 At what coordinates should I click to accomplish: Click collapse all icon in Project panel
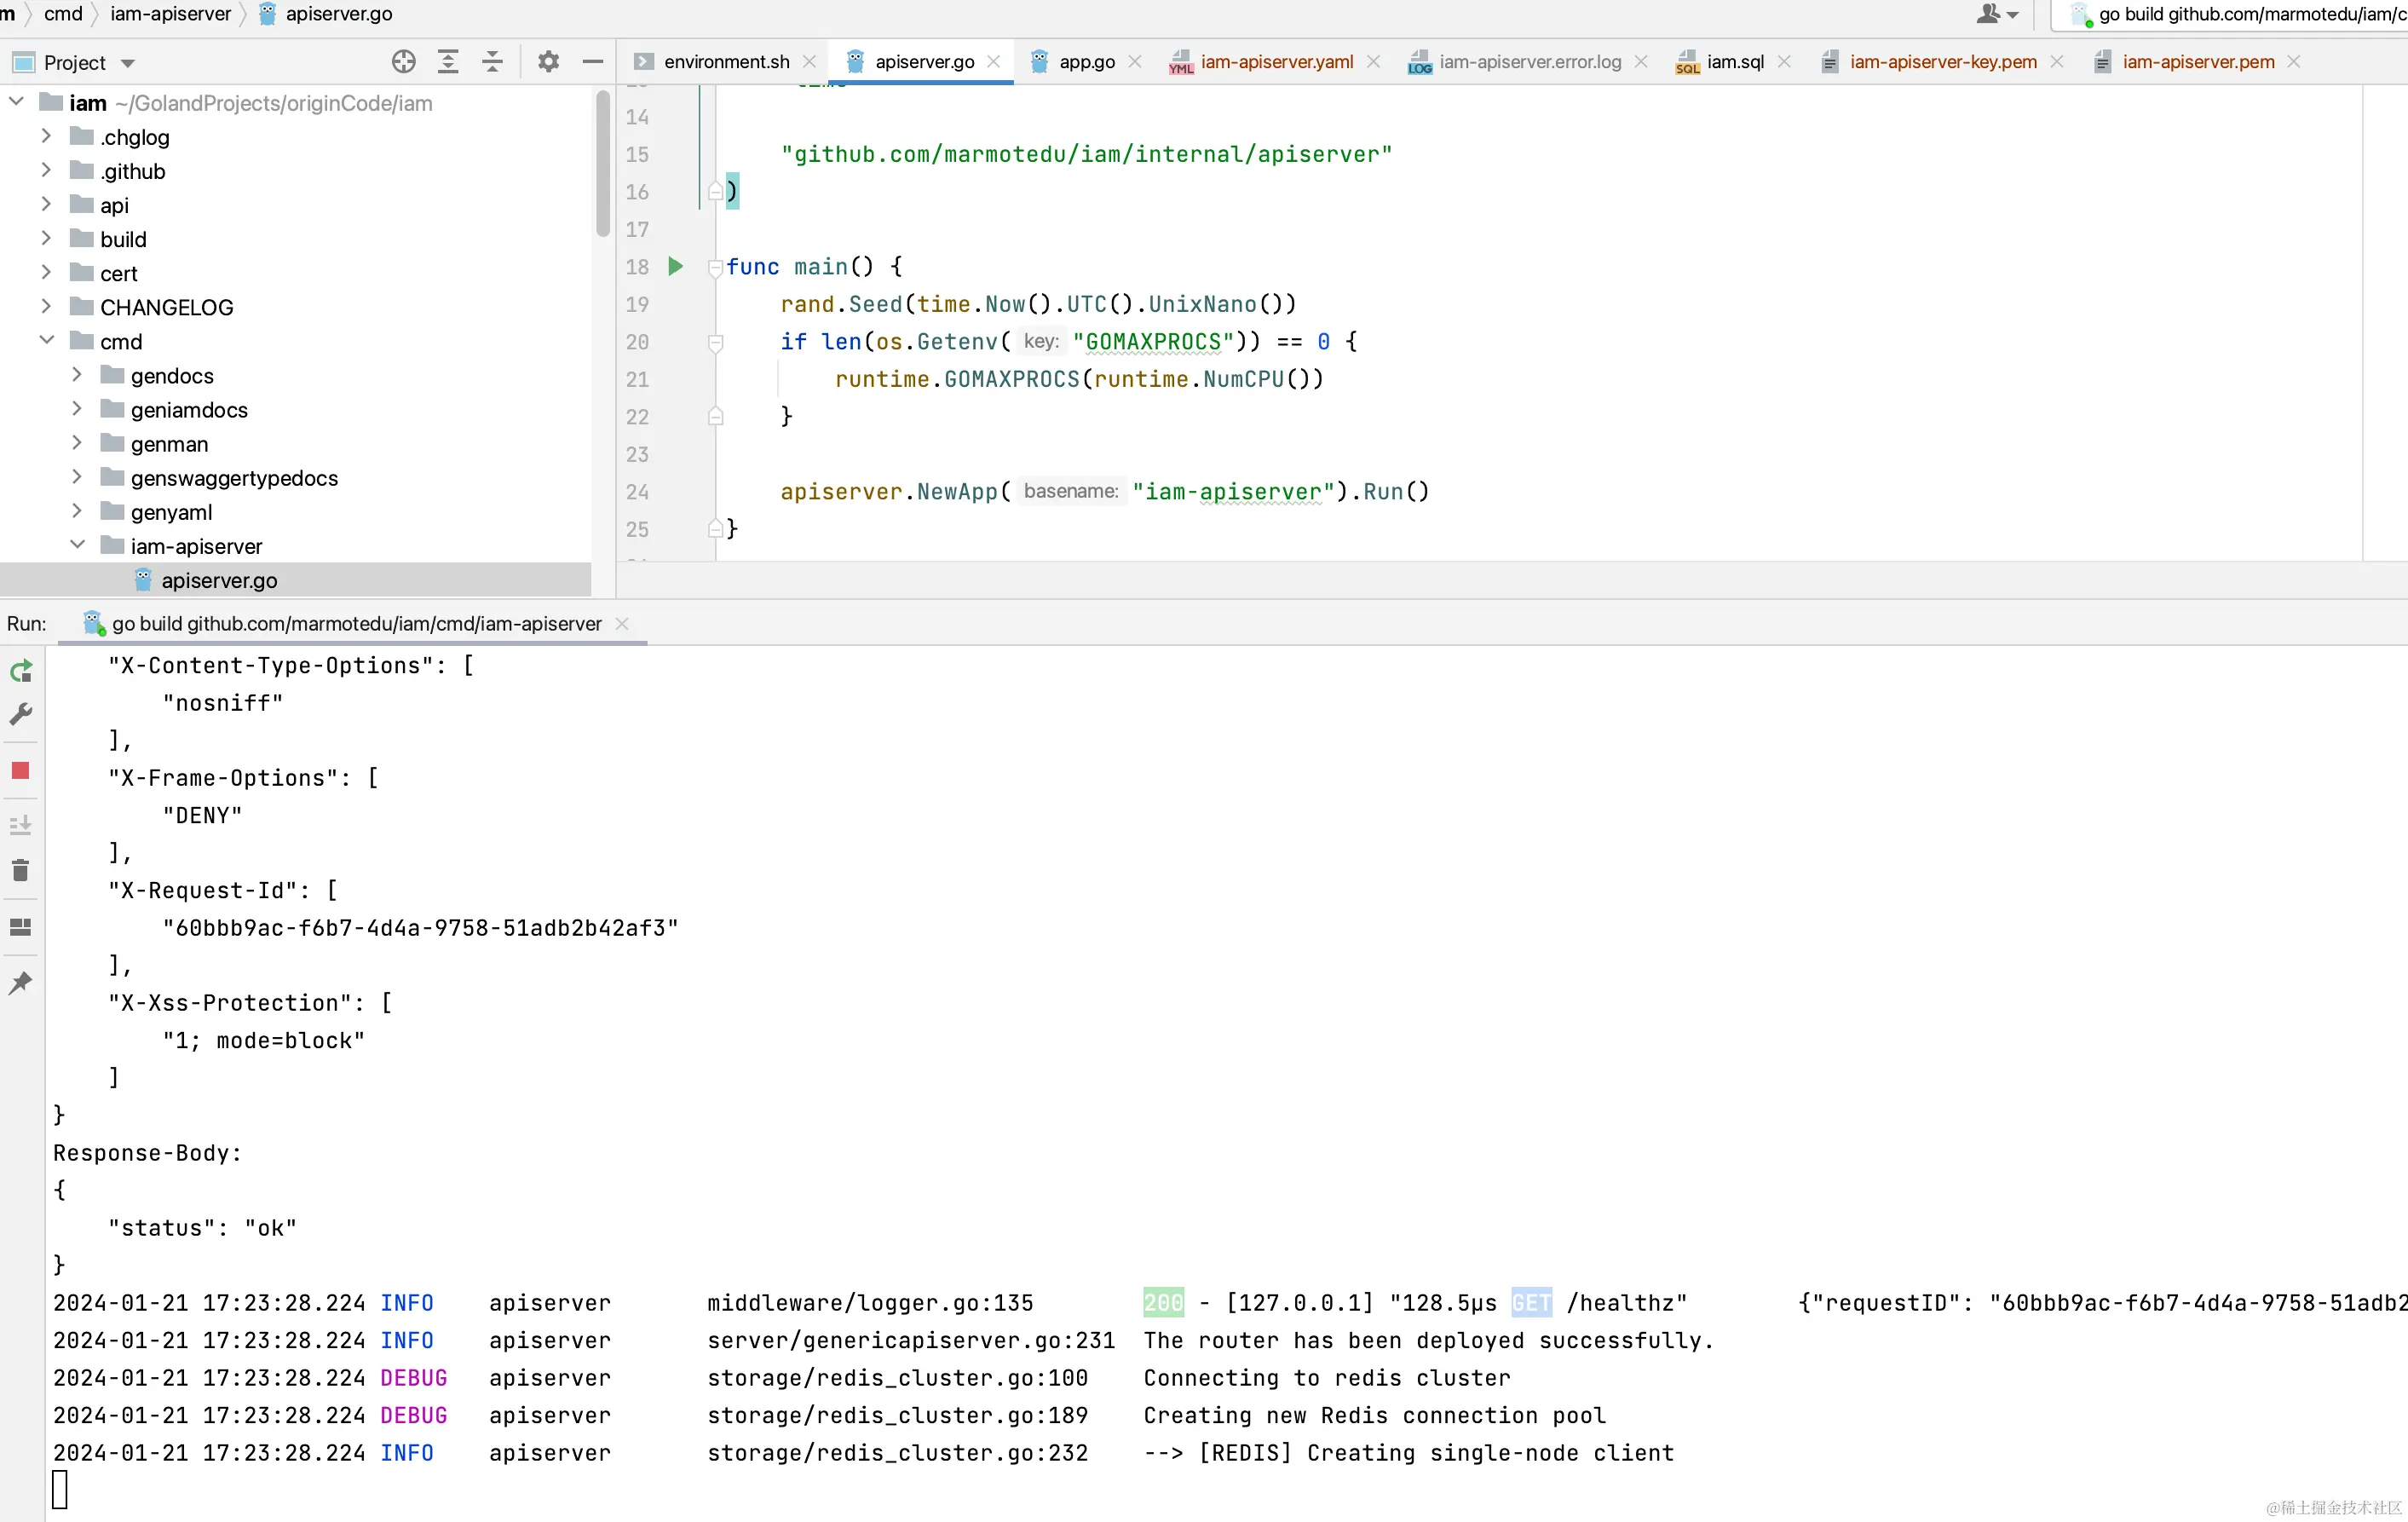point(492,62)
